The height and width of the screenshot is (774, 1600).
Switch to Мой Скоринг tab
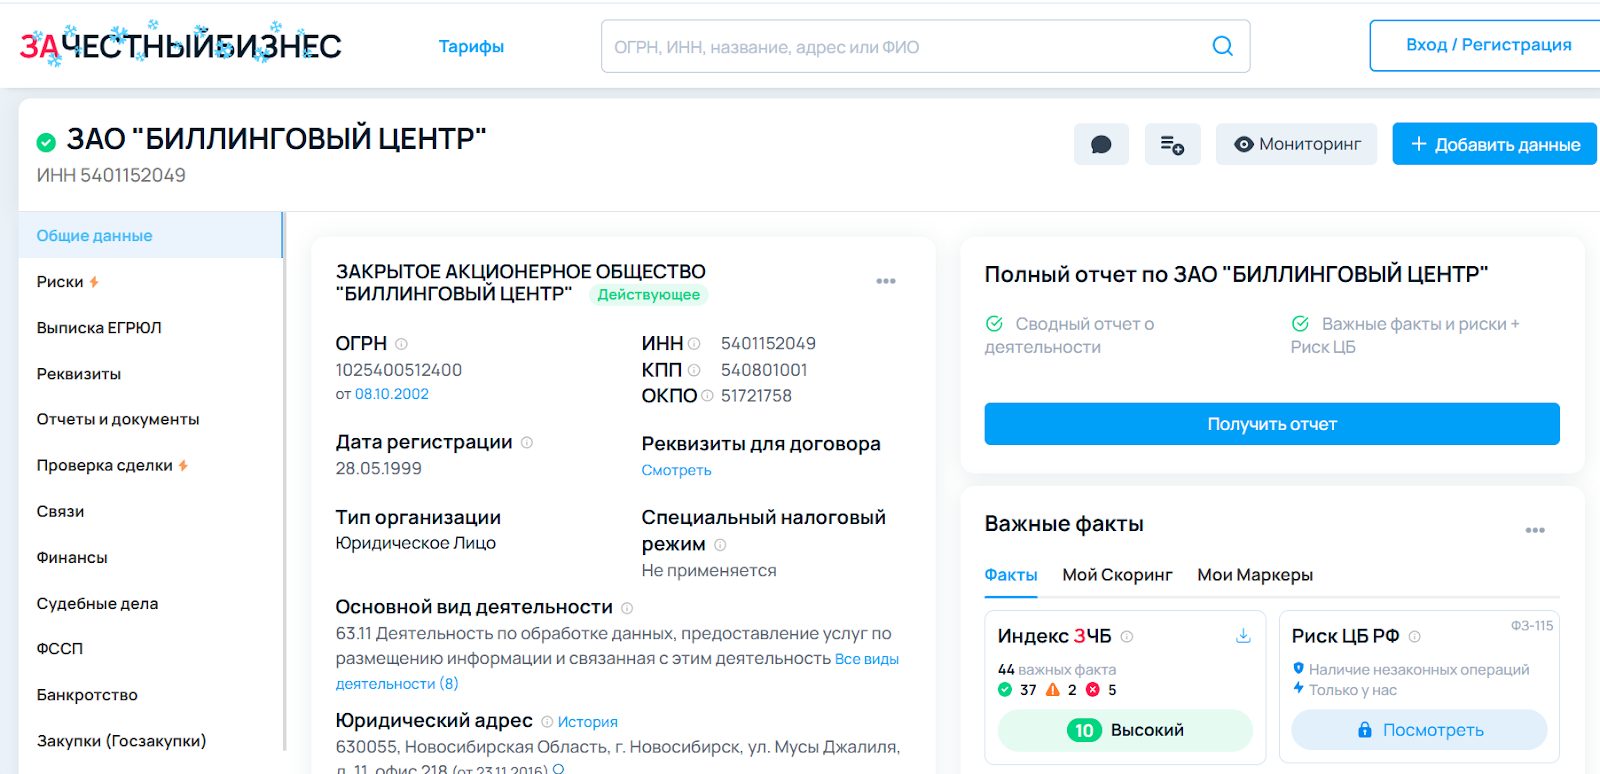coord(1117,575)
